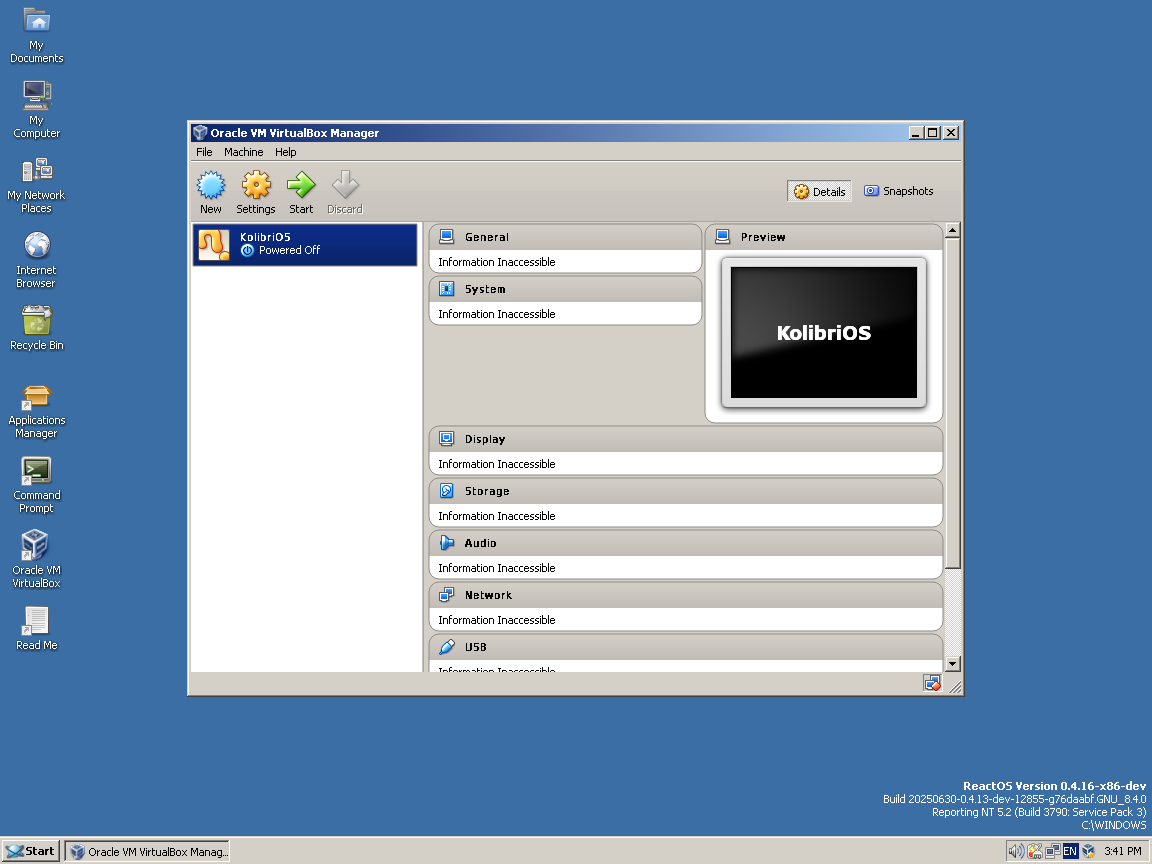This screenshot has width=1152, height=864.
Task: Collapse the System section header
Action: [x=565, y=289]
